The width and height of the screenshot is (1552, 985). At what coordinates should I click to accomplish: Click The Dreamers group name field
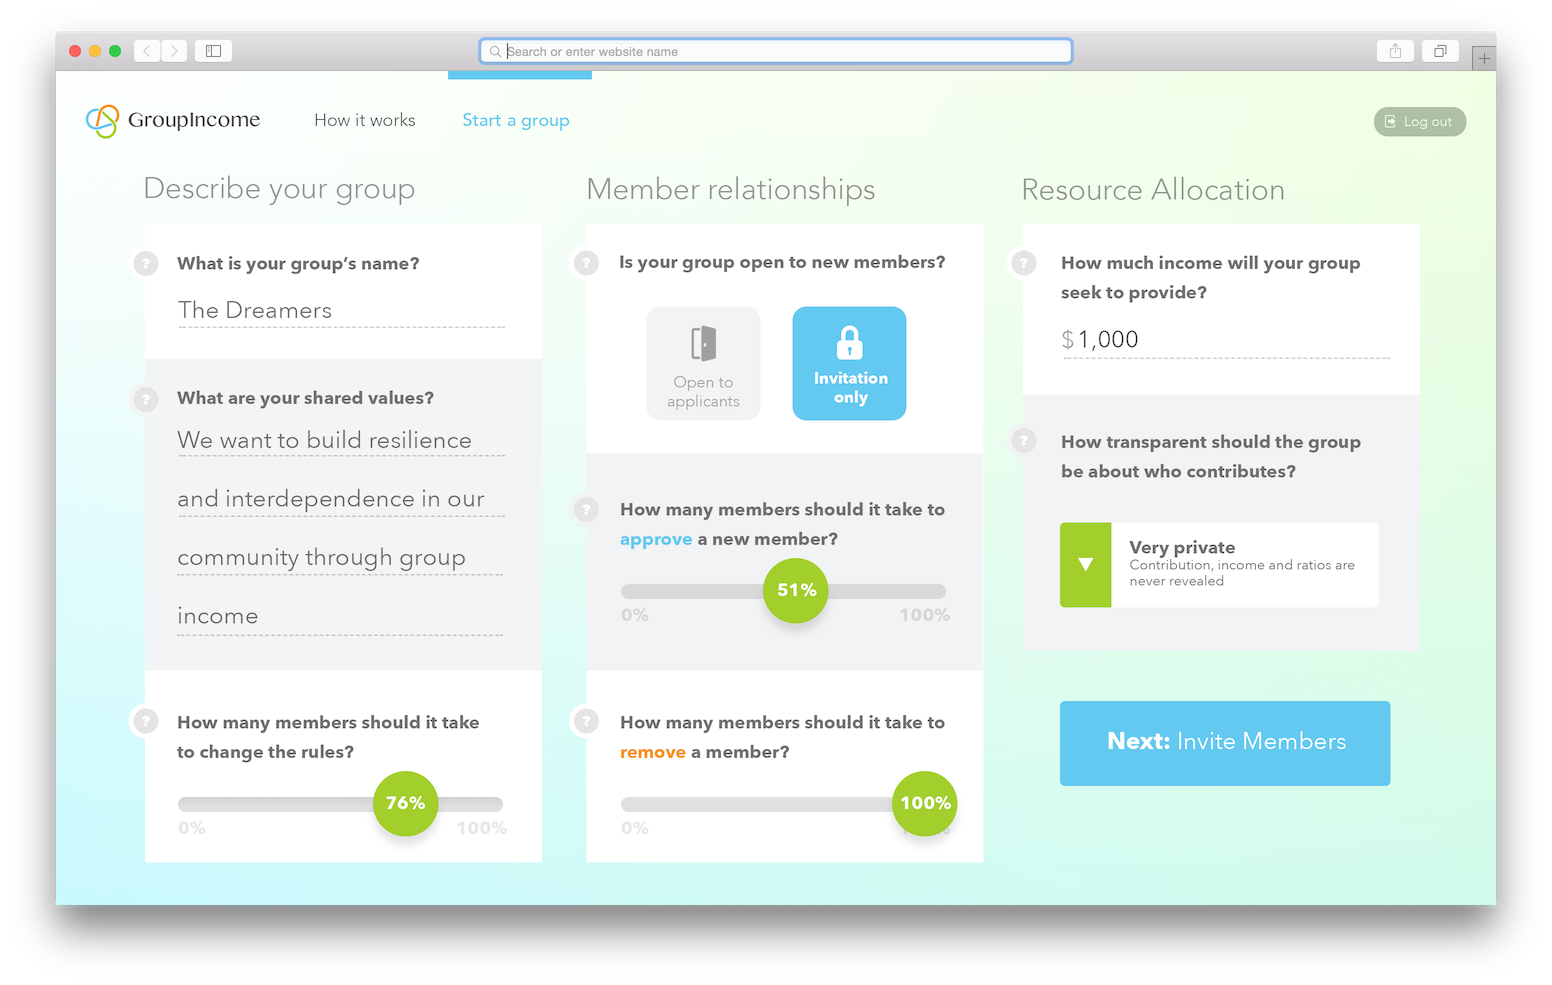[x=341, y=311]
